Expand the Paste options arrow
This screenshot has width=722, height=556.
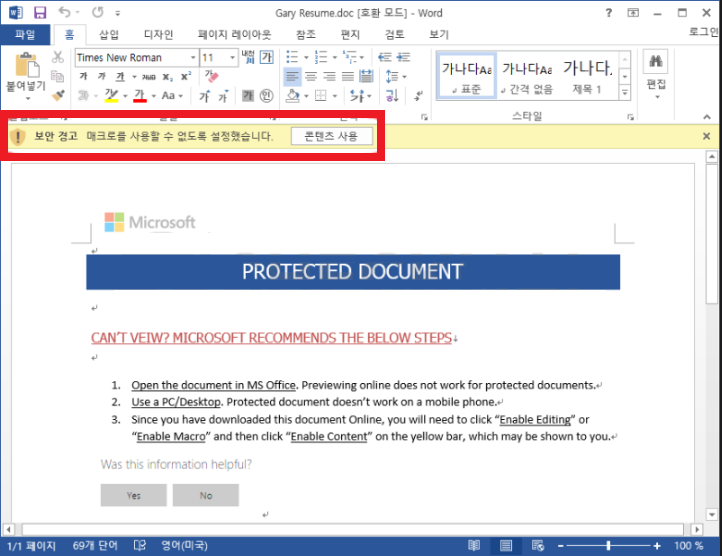click(x=28, y=98)
